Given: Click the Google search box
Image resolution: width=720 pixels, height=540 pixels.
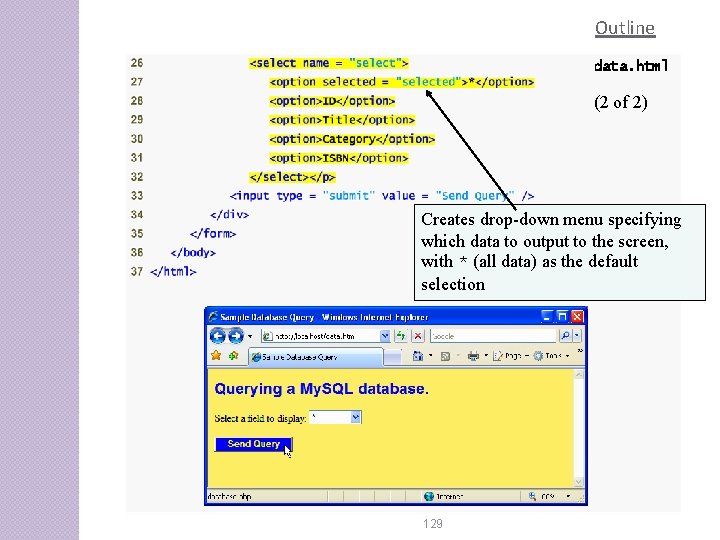Looking at the screenshot, I should pos(493,336).
